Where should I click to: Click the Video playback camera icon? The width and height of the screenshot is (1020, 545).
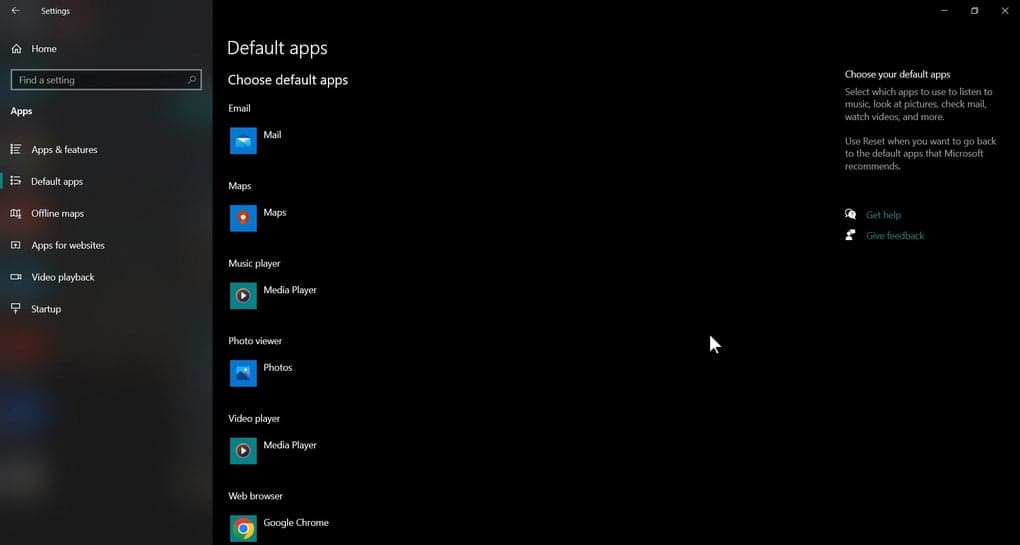click(x=16, y=277)
